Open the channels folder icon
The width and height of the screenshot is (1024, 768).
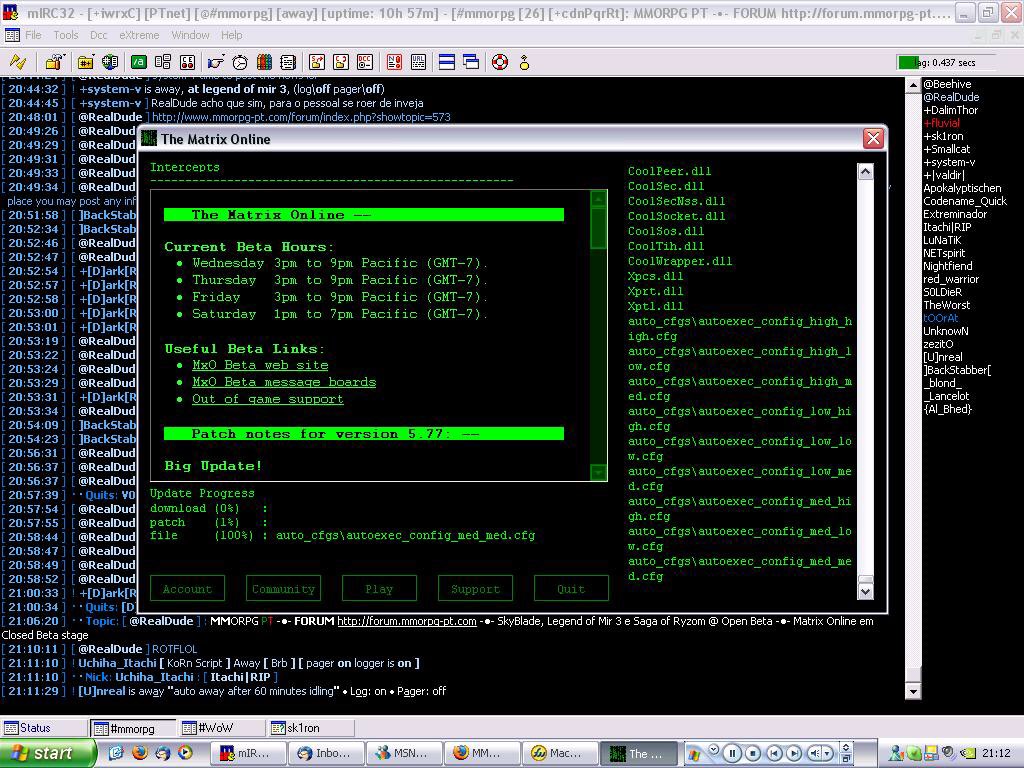86,62
